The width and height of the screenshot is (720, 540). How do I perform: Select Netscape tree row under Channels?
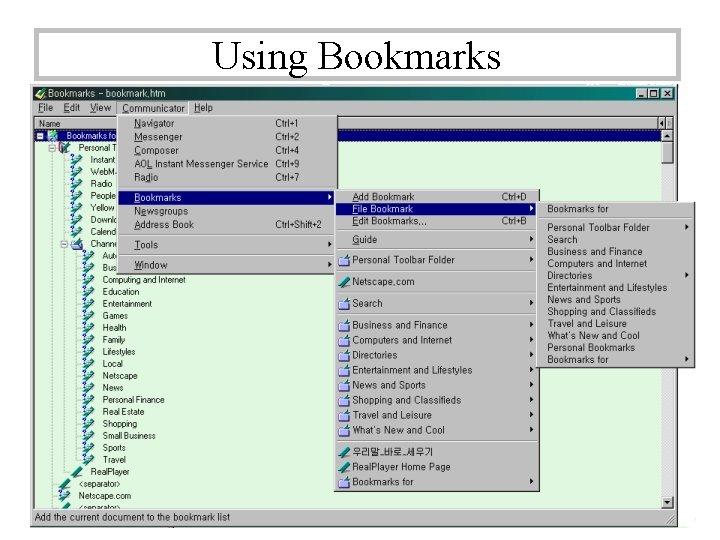119,376
